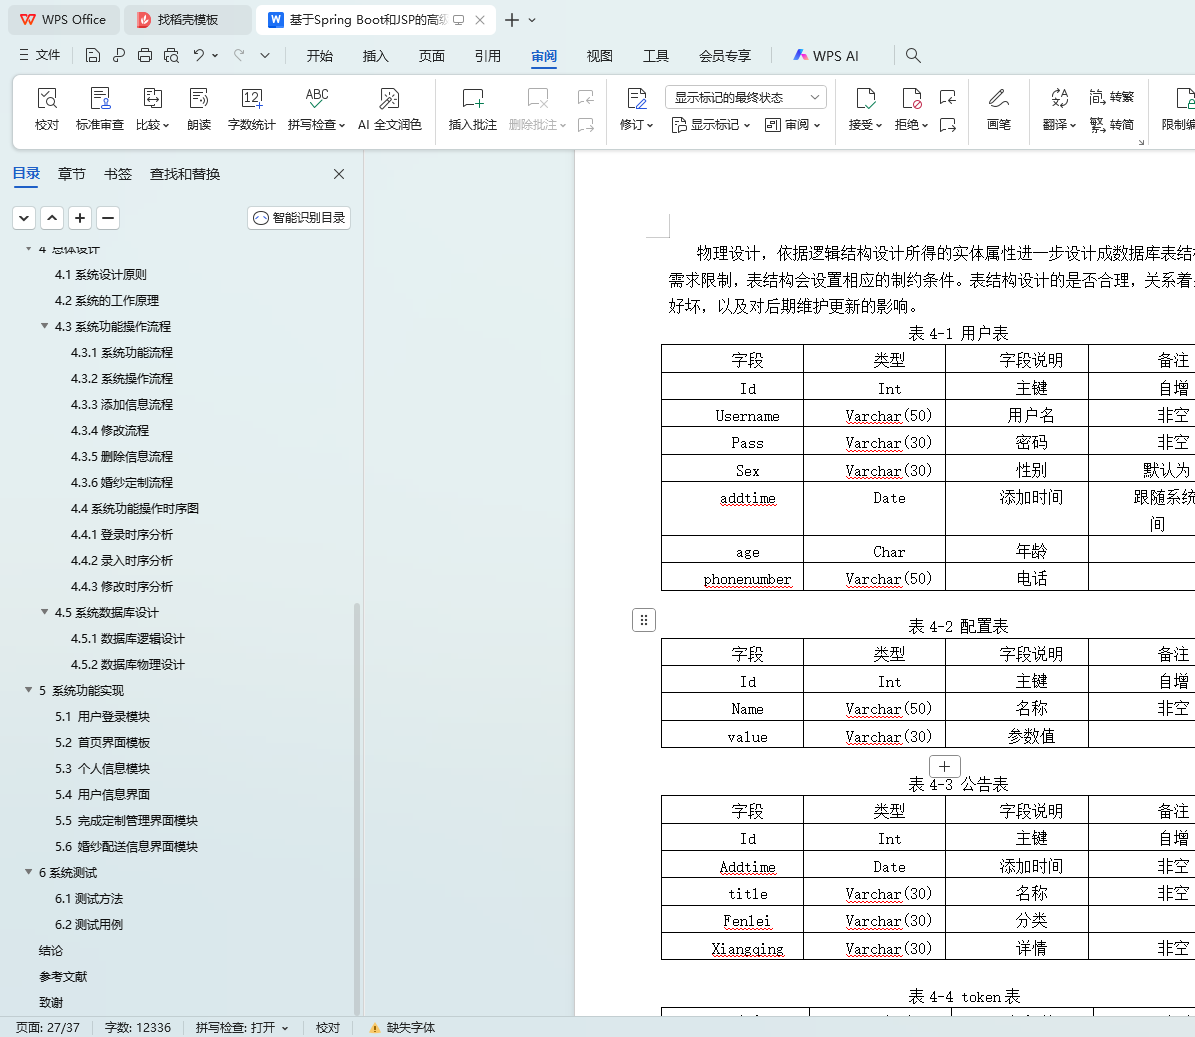Switch to the 书签 navigation tab
The image size is (1195, 1037).
click(x=117, y=174)
